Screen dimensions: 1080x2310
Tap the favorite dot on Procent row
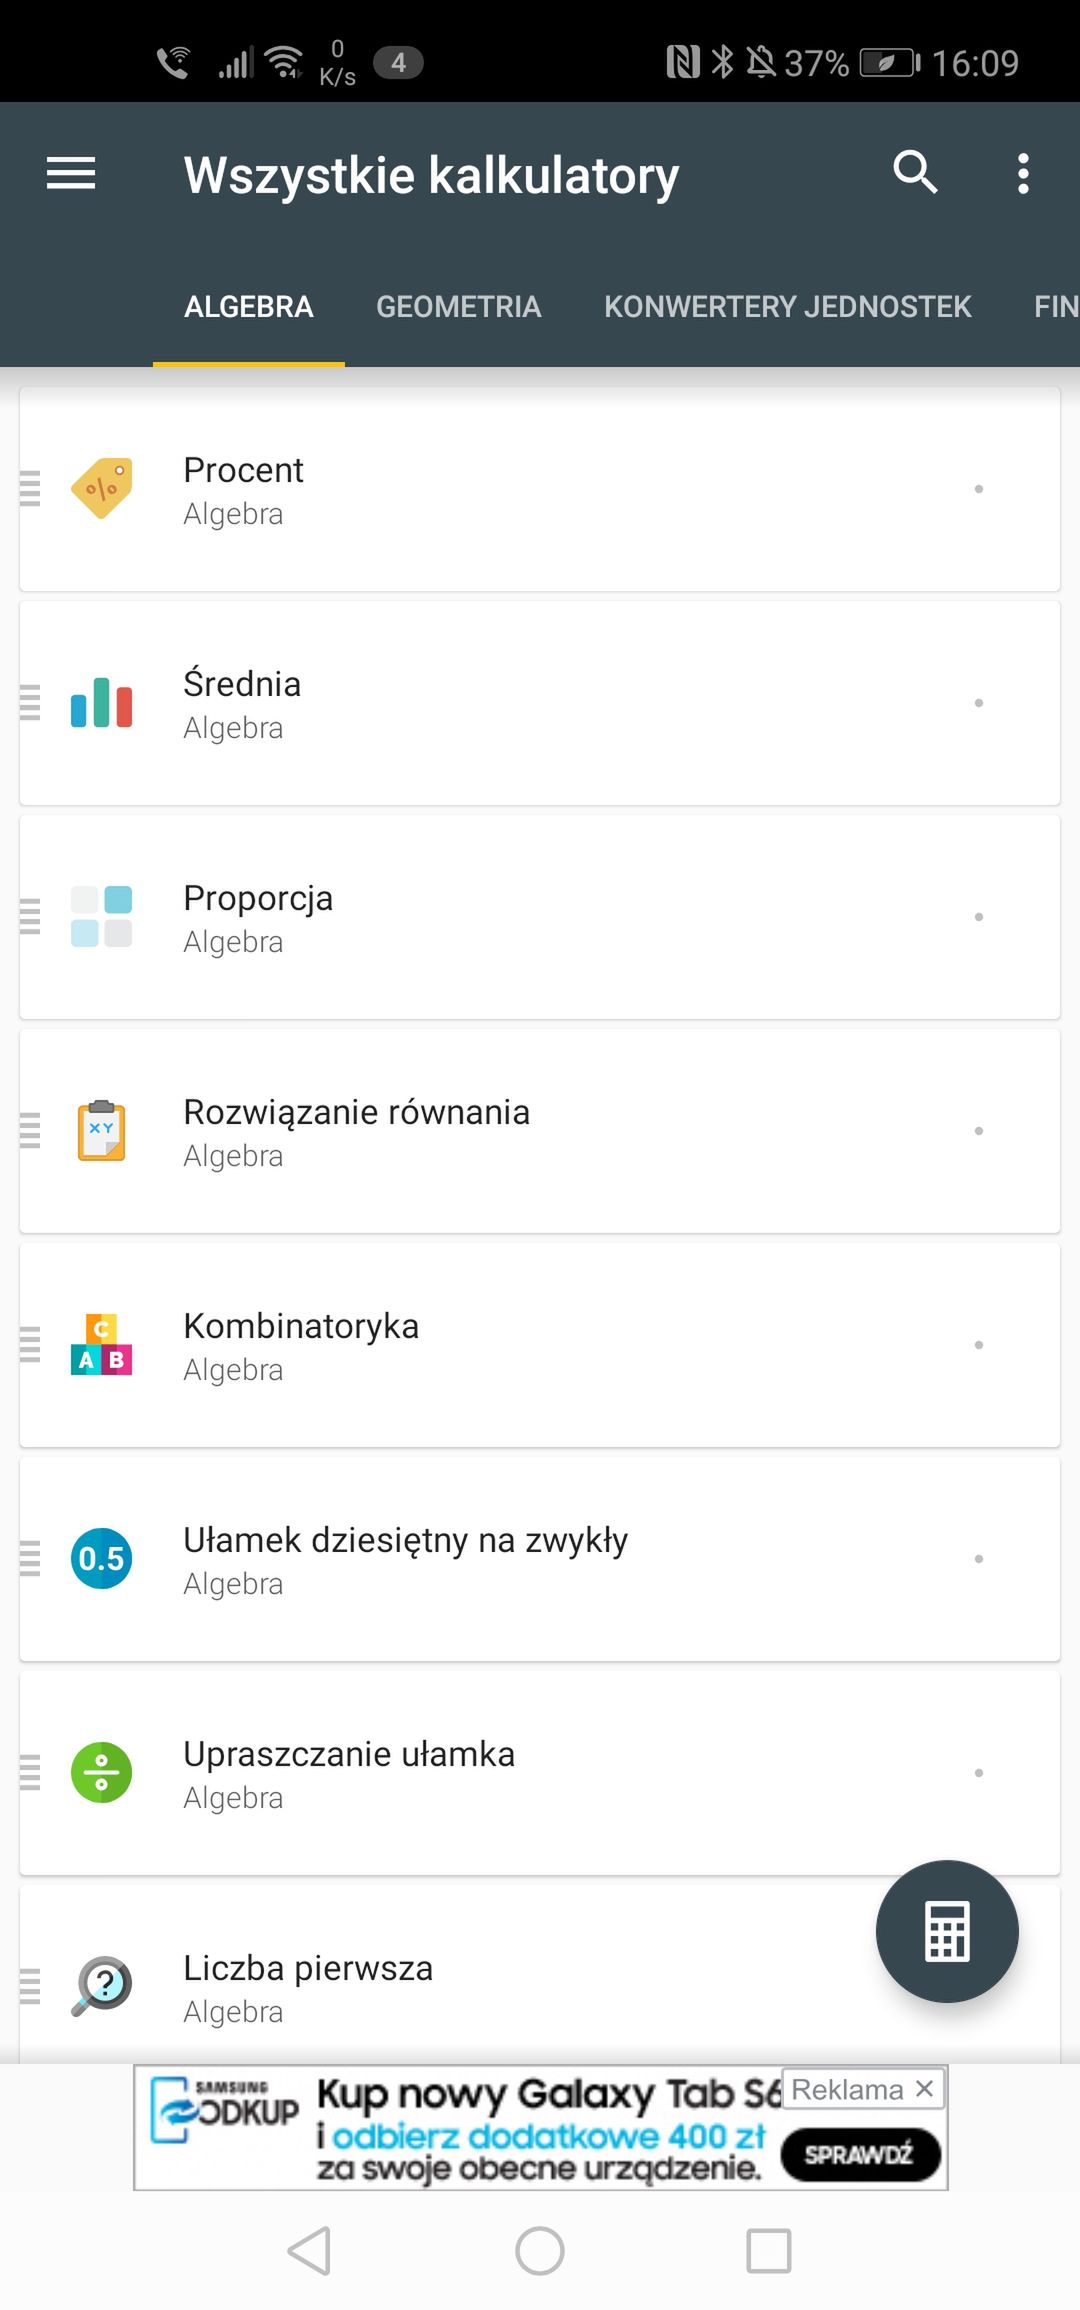click(x=979, y=489)
